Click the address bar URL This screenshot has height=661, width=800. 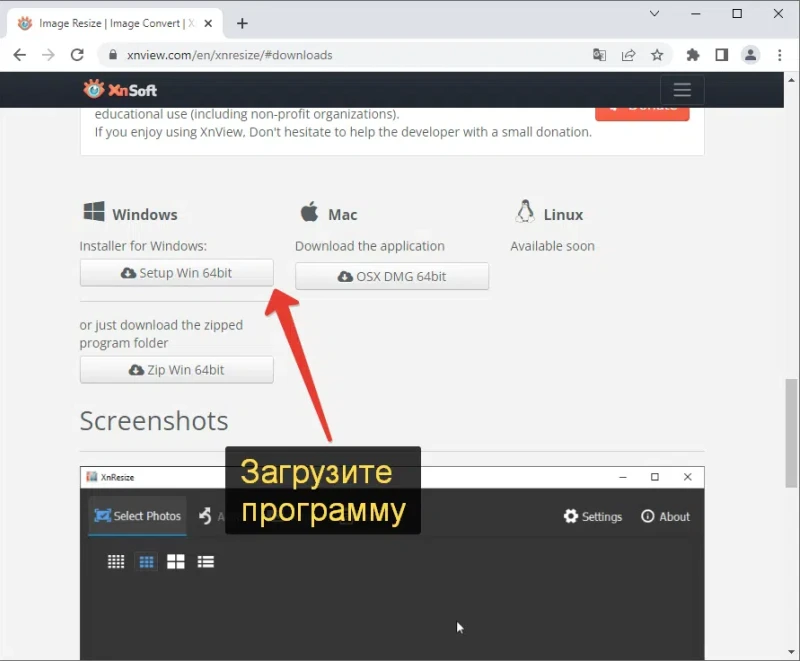230,55
